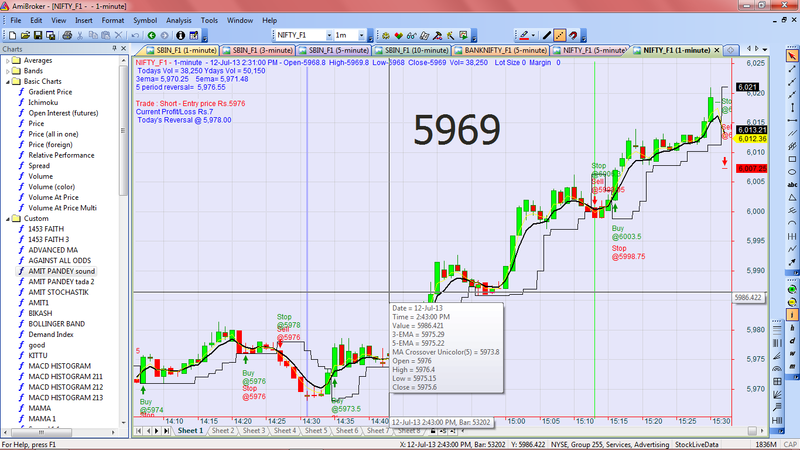Select the abc text tool

point(792,185)
